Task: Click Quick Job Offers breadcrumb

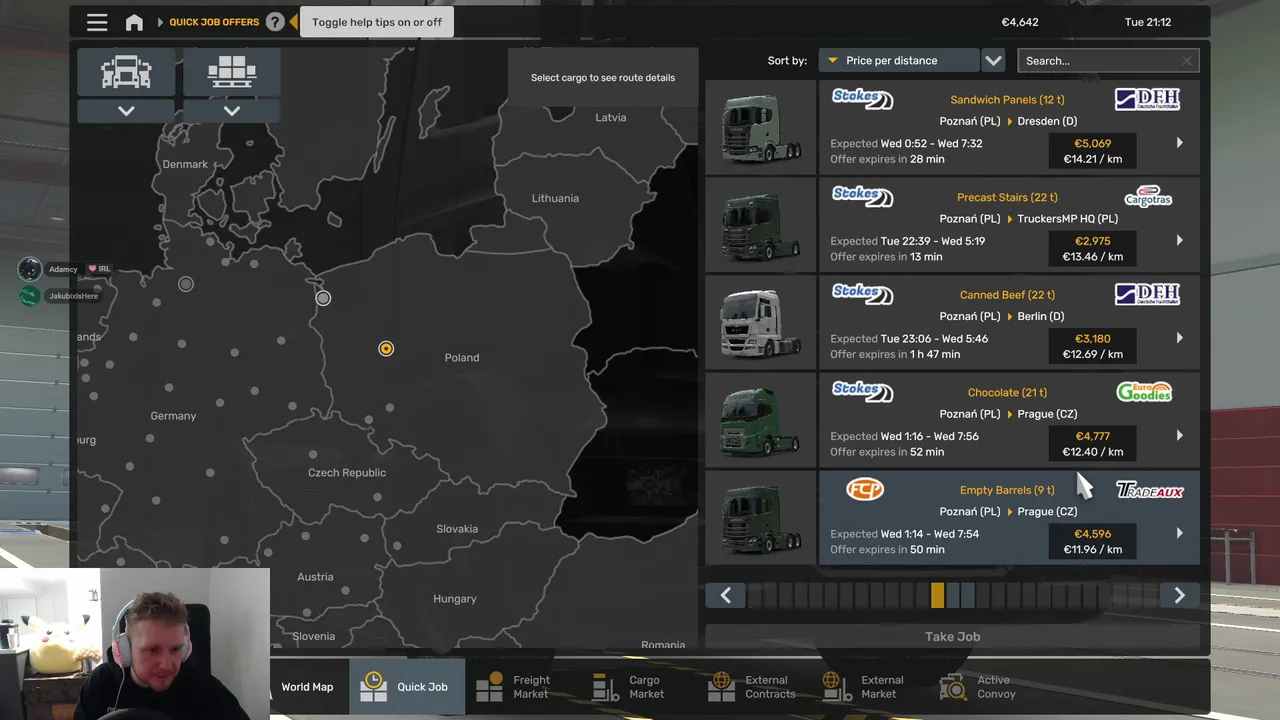Action: pyautogui.click(x=214, y=22)
